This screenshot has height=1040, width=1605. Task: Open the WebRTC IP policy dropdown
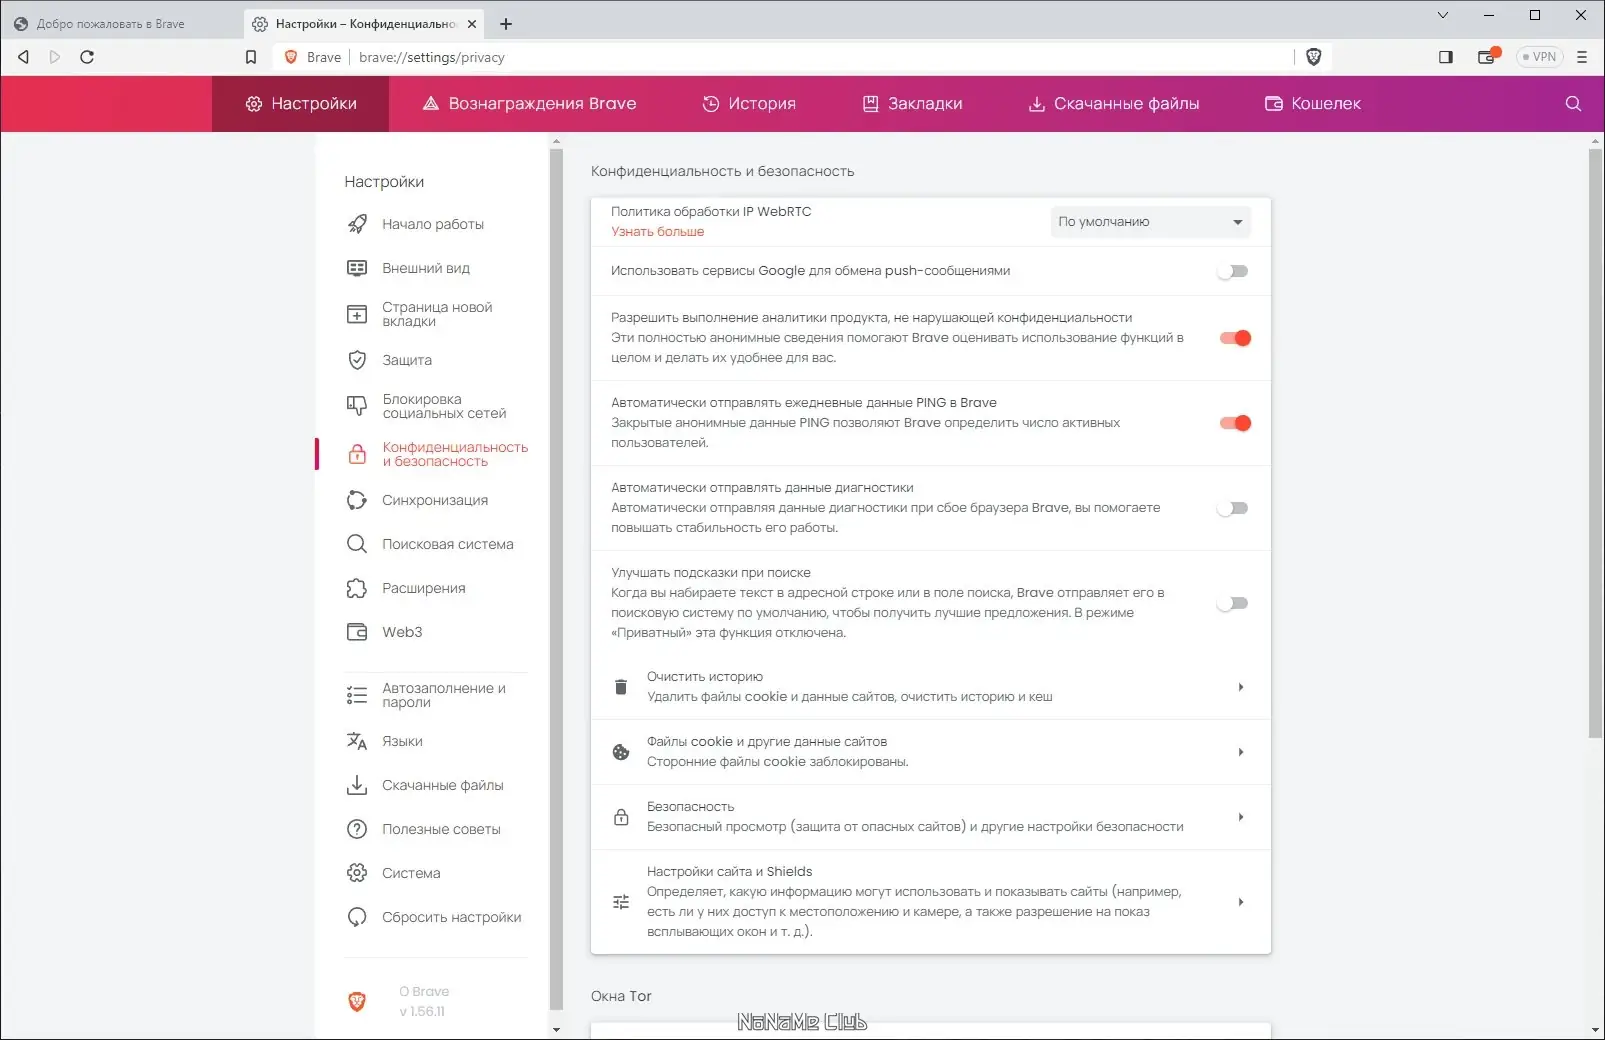click(x=1150, y=222)
